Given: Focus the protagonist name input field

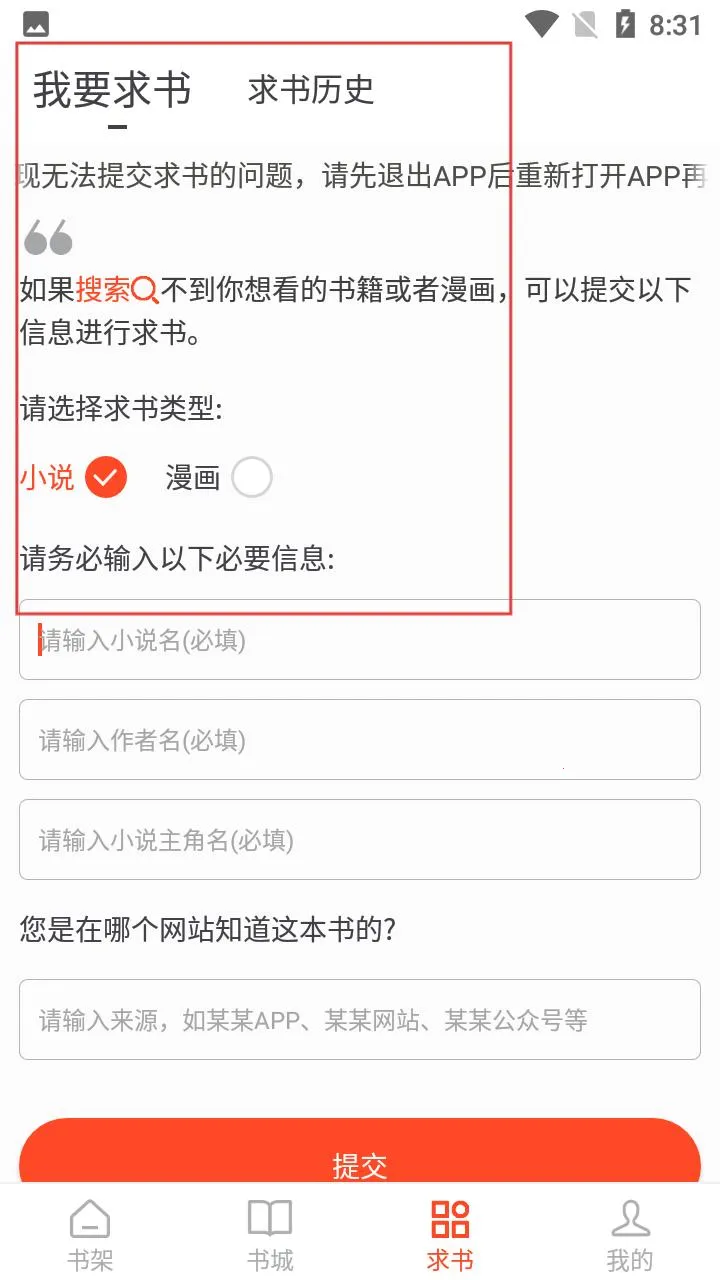Looking at the screenshot, I should (x=360, y=840).
